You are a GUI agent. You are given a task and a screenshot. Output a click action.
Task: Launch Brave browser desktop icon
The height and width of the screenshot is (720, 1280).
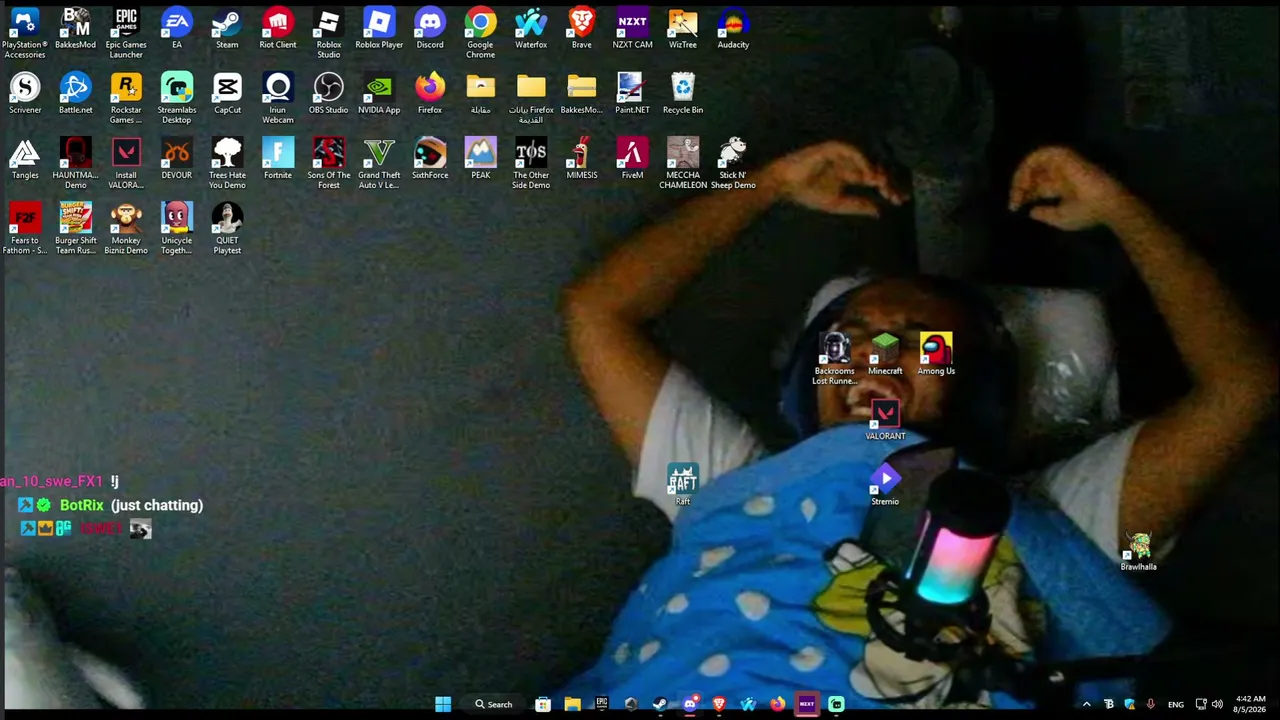(x=581, y=28)
